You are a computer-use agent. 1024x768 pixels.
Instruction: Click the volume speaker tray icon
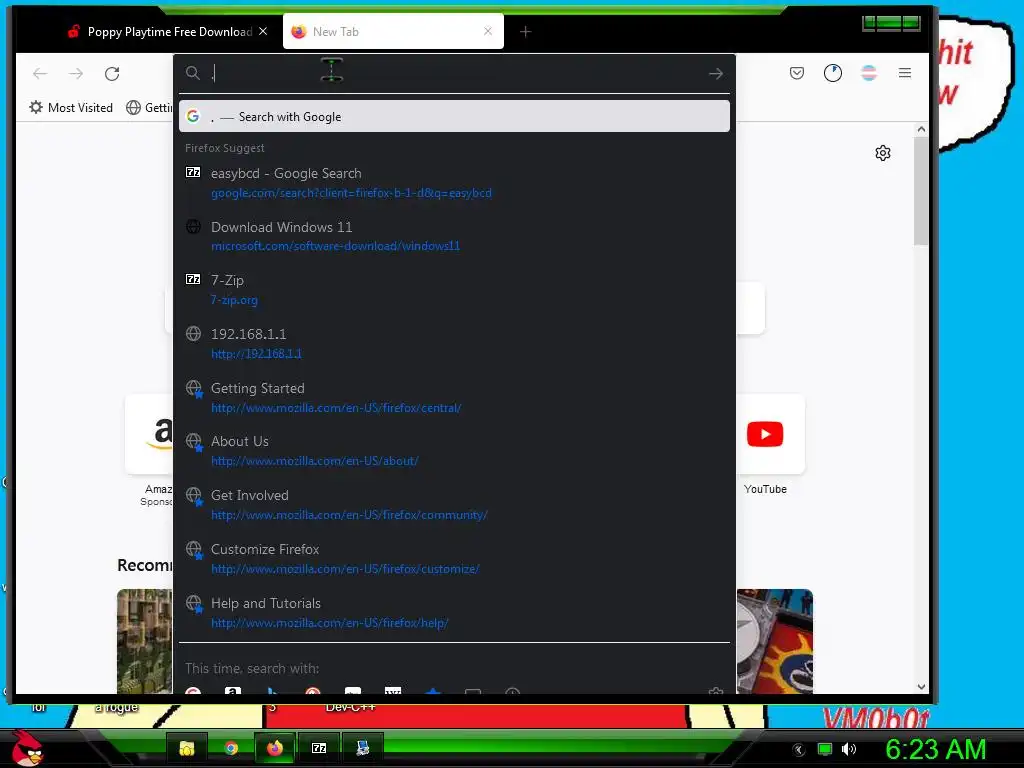point(849,749)
